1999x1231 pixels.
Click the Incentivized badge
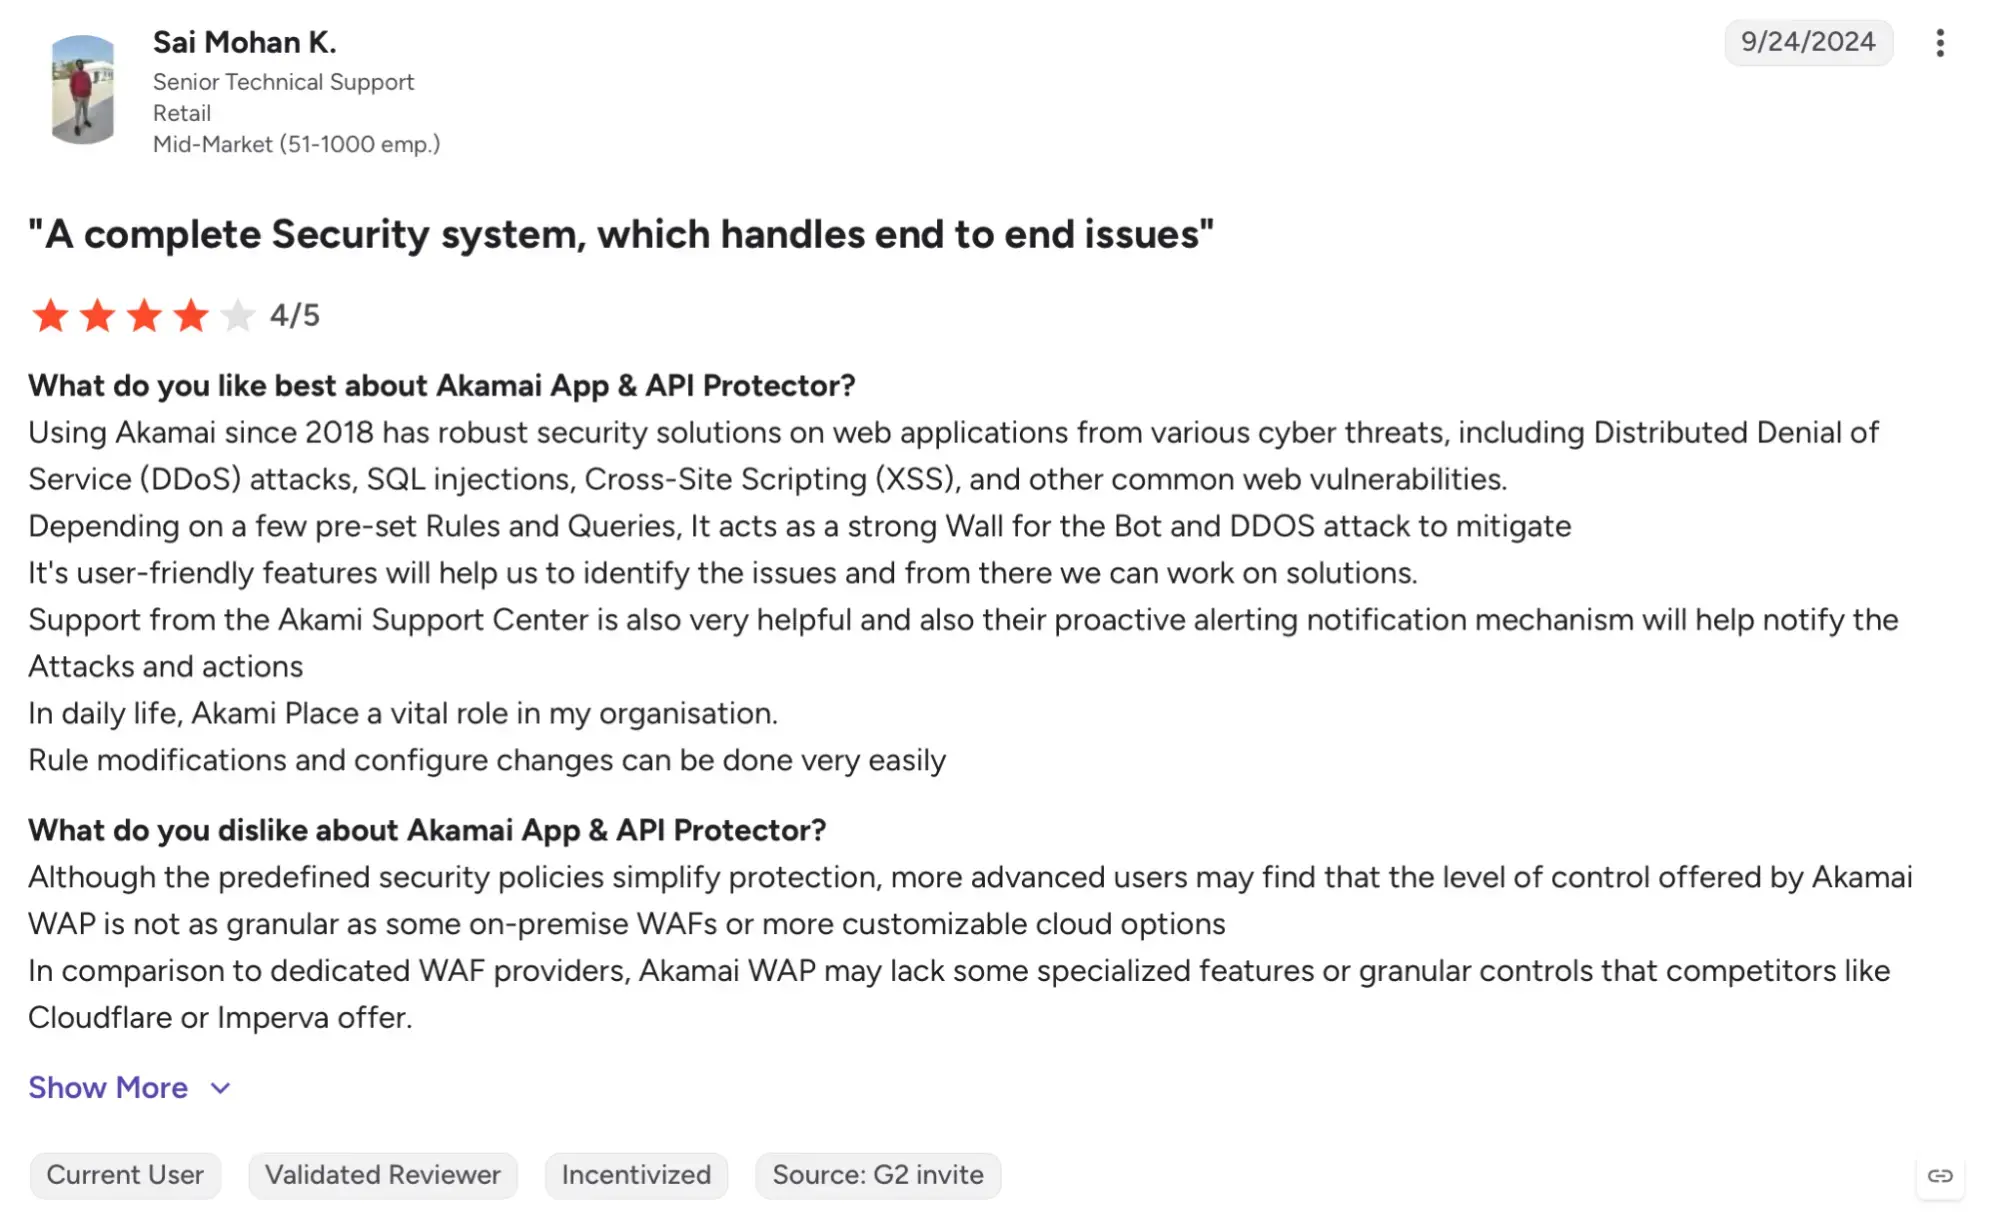click(x=636, y=1175)
